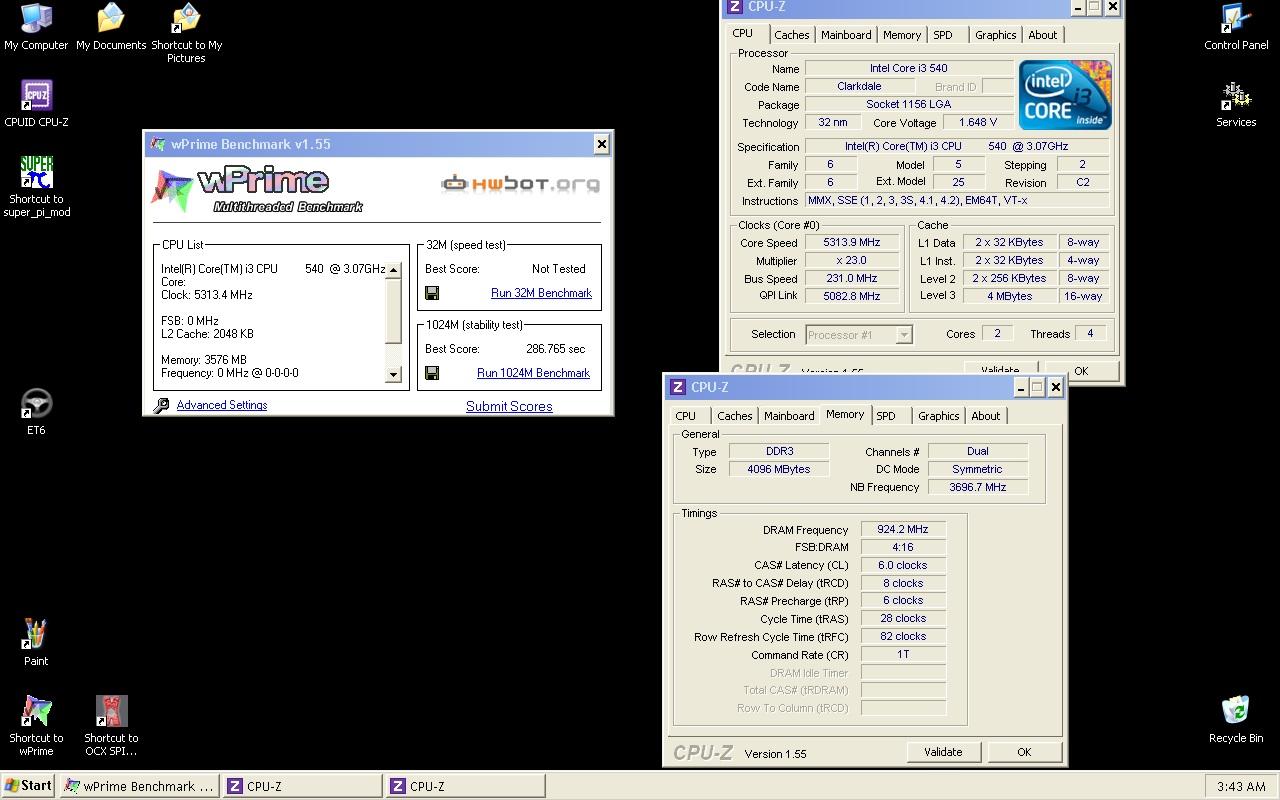
Task: Click the Package value Socket 1156 LGA
Action: (x=909, y=105)
